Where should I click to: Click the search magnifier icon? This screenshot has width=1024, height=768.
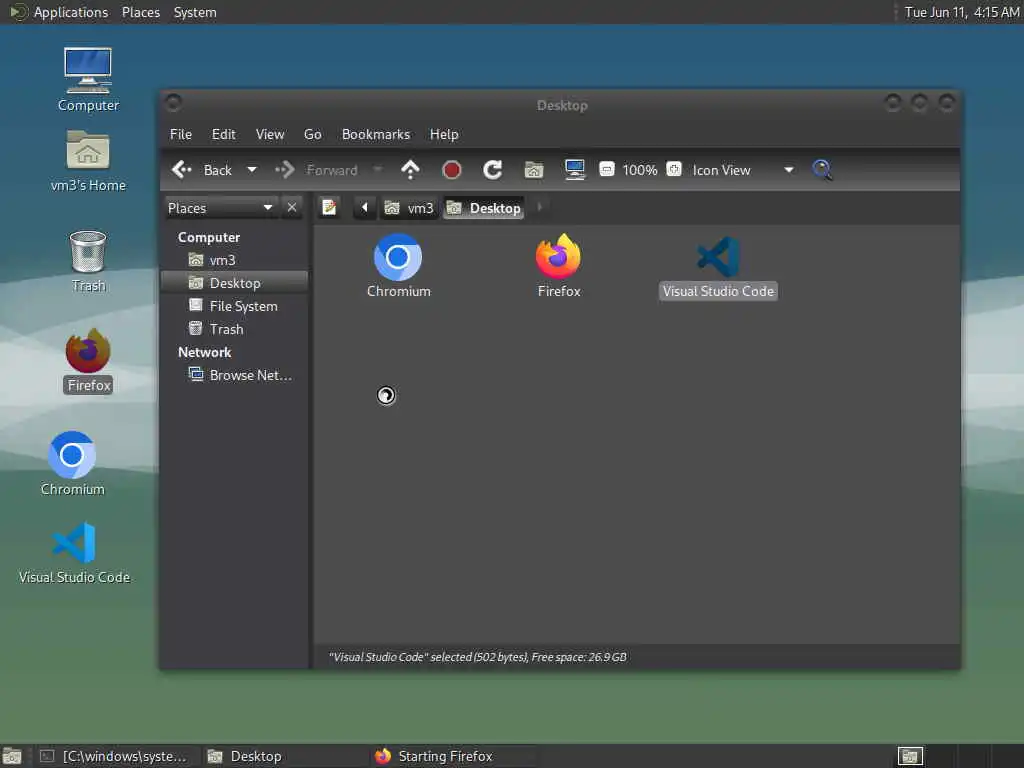coord(822,170)
